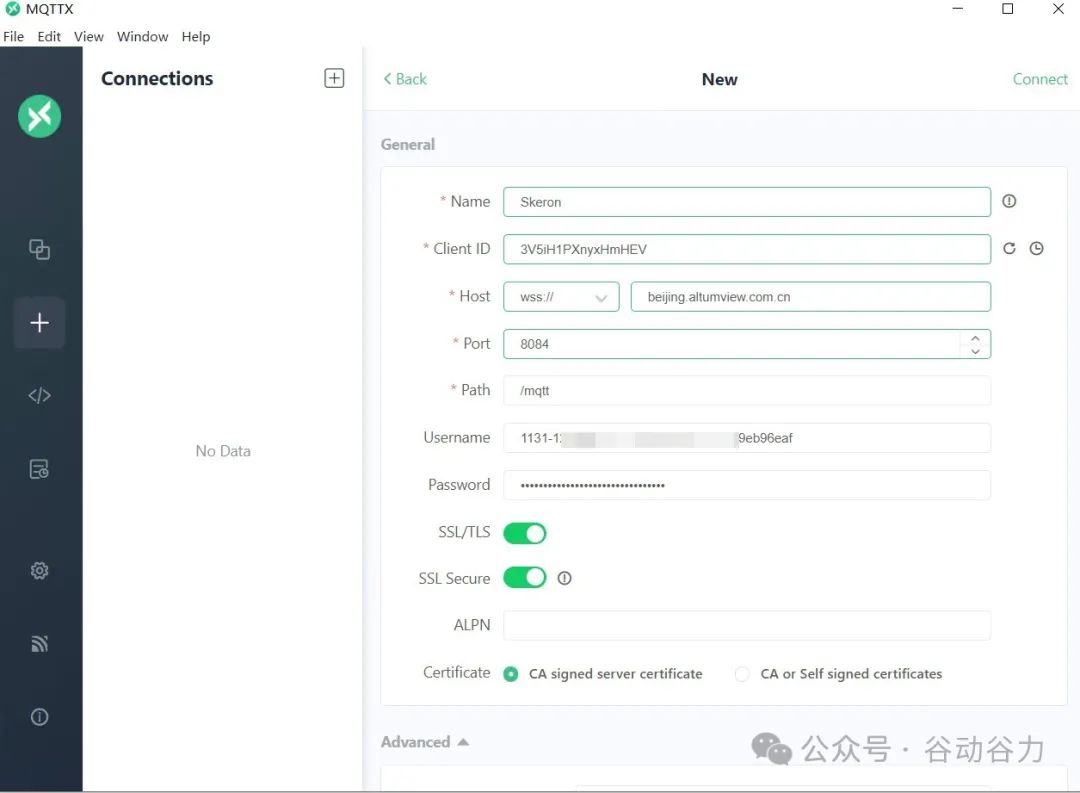Disable the SSL/TLS toggle
The image size is (1080, 793).
525,533
